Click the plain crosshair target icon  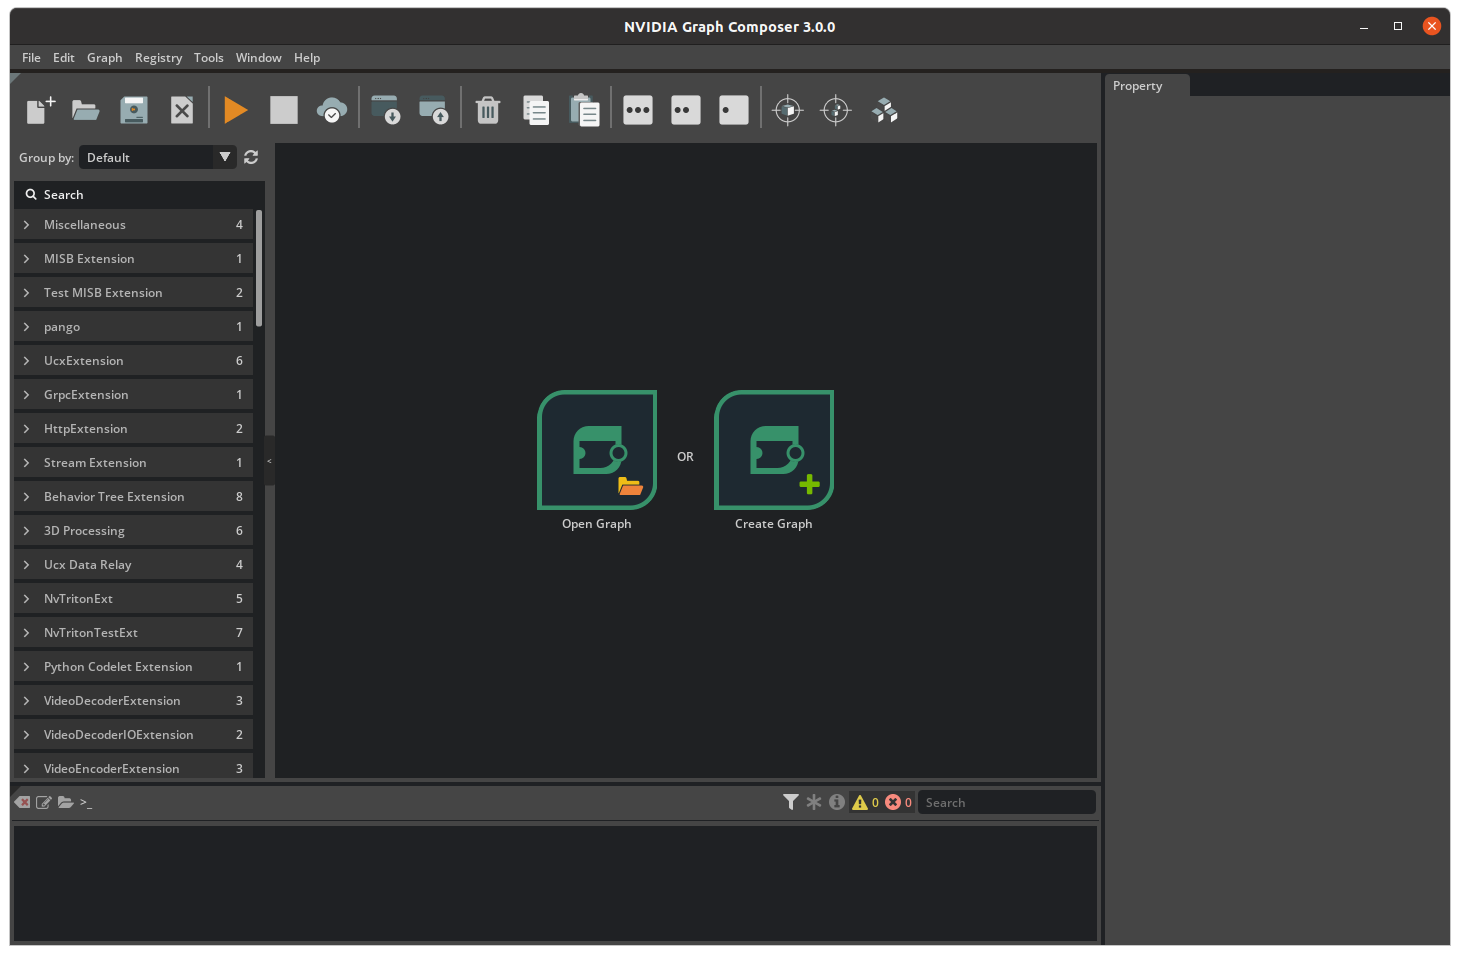pos(836,110)
